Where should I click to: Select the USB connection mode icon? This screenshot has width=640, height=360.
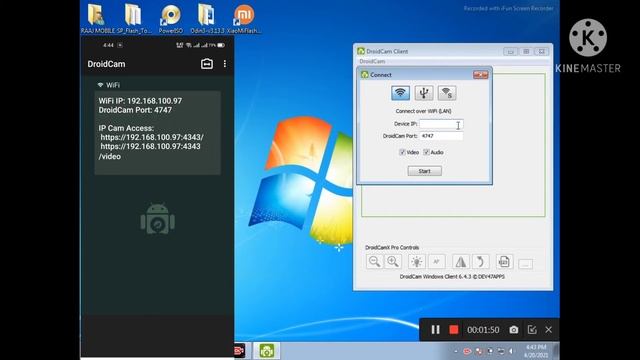(424, 93)
